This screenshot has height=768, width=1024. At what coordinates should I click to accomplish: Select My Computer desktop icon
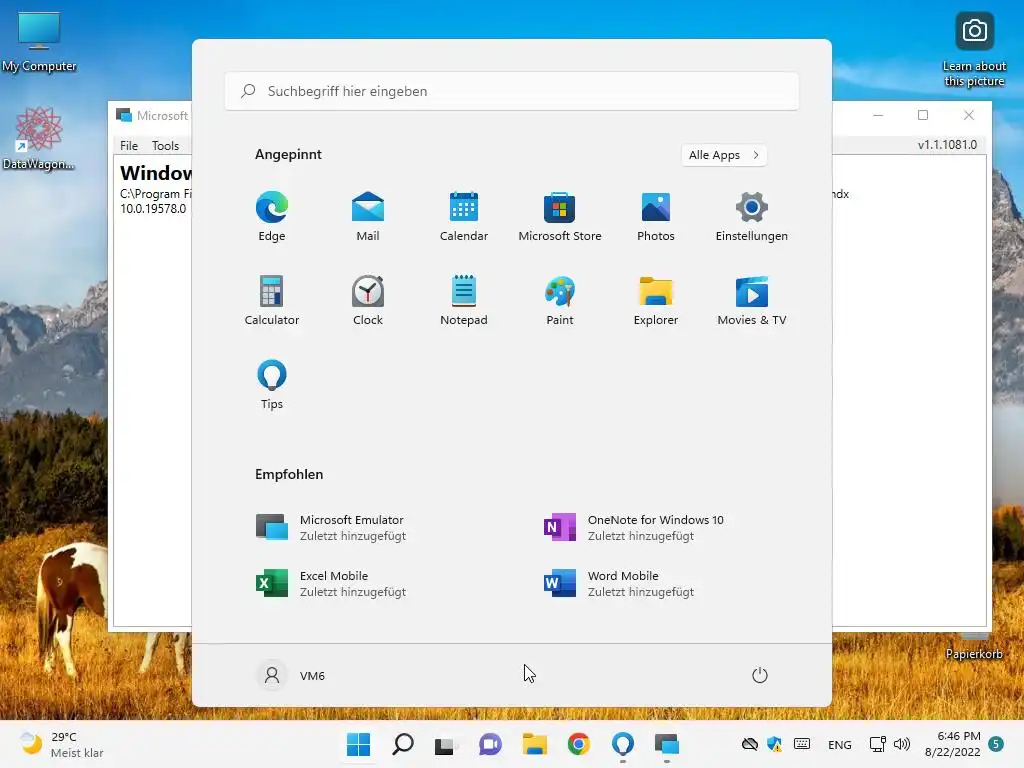tap(39, 40)
